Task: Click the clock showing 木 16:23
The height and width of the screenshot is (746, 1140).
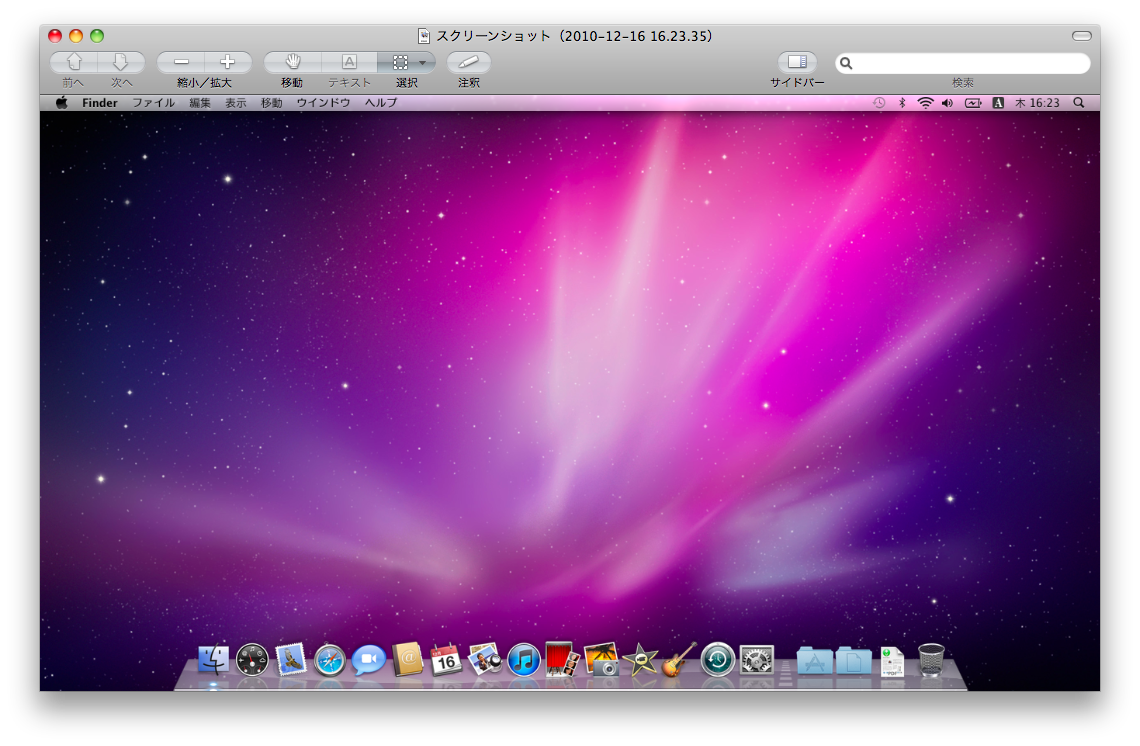Action: (1037, 103)
